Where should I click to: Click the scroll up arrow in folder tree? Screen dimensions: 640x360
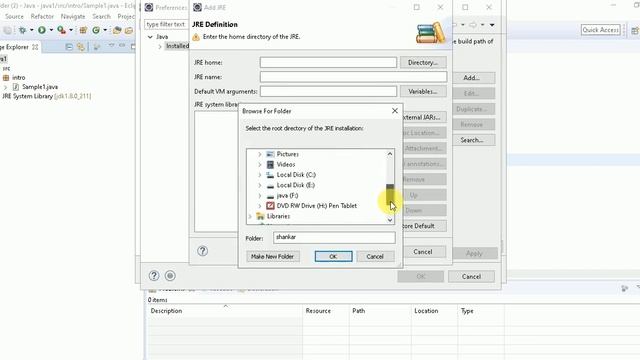[x=390, y=154]
